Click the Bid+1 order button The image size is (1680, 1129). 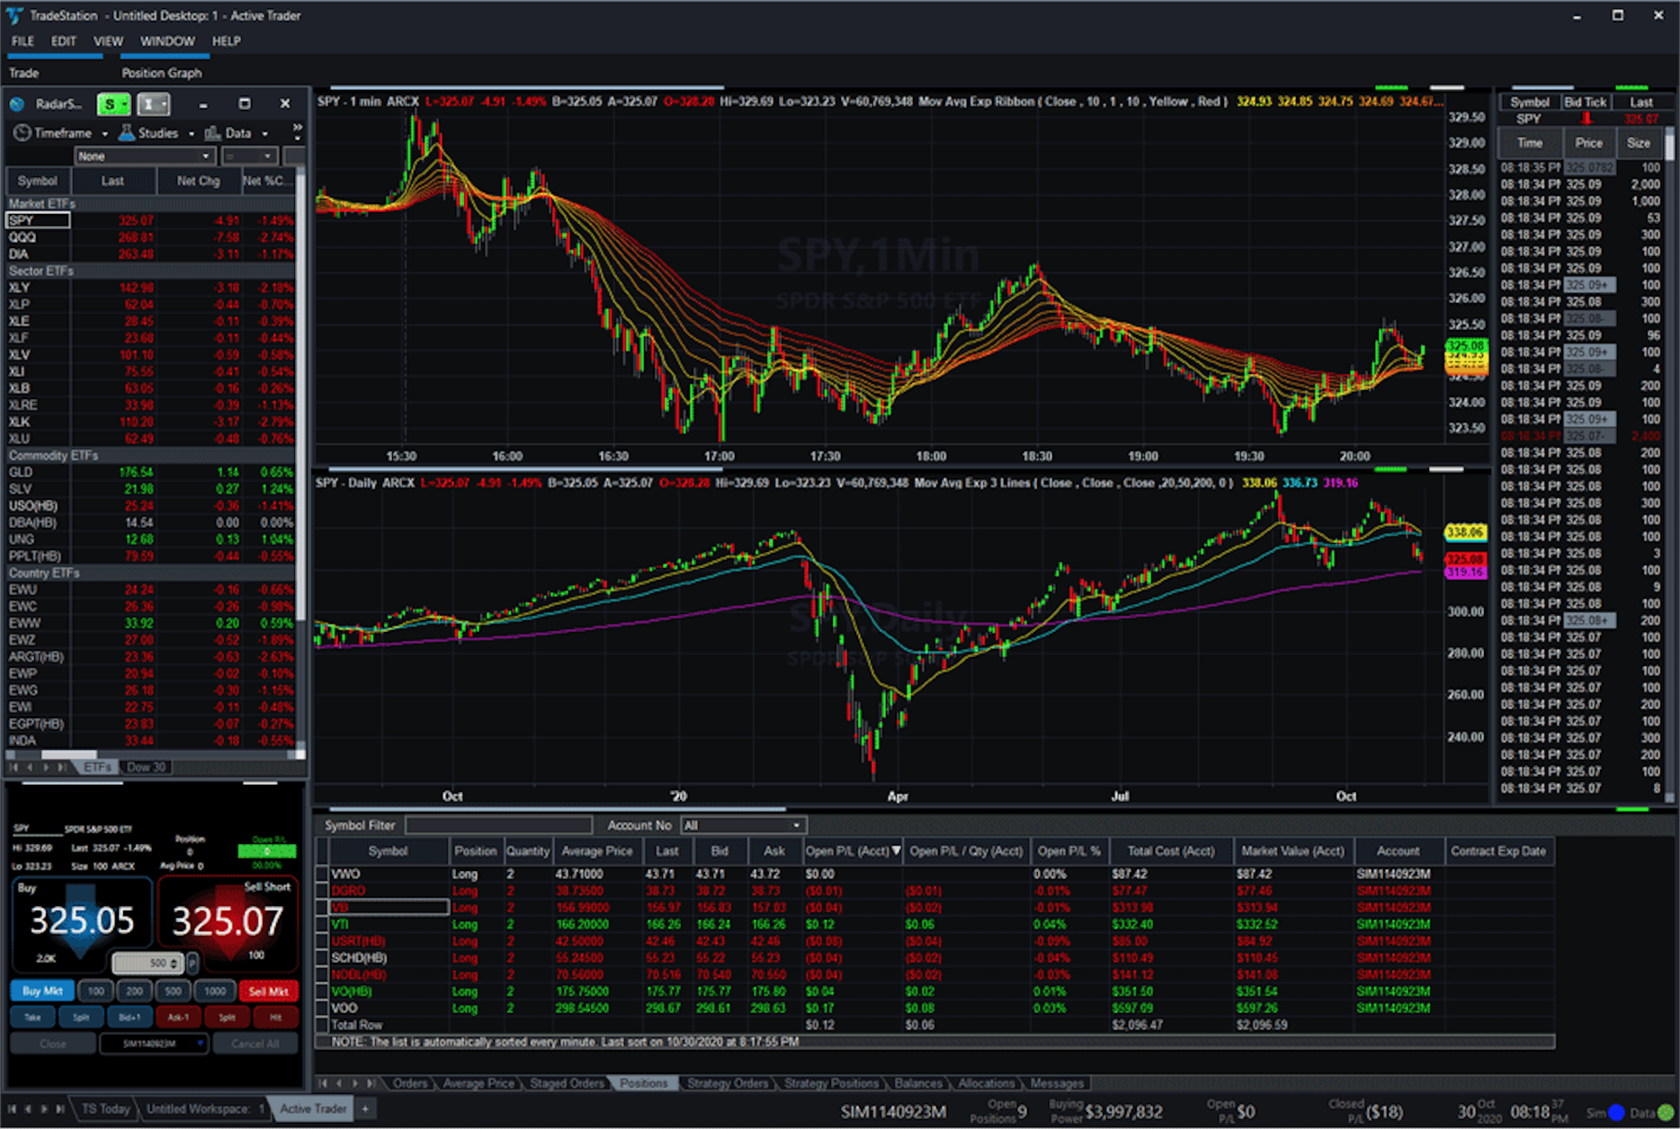click(x=130, y=1017)
